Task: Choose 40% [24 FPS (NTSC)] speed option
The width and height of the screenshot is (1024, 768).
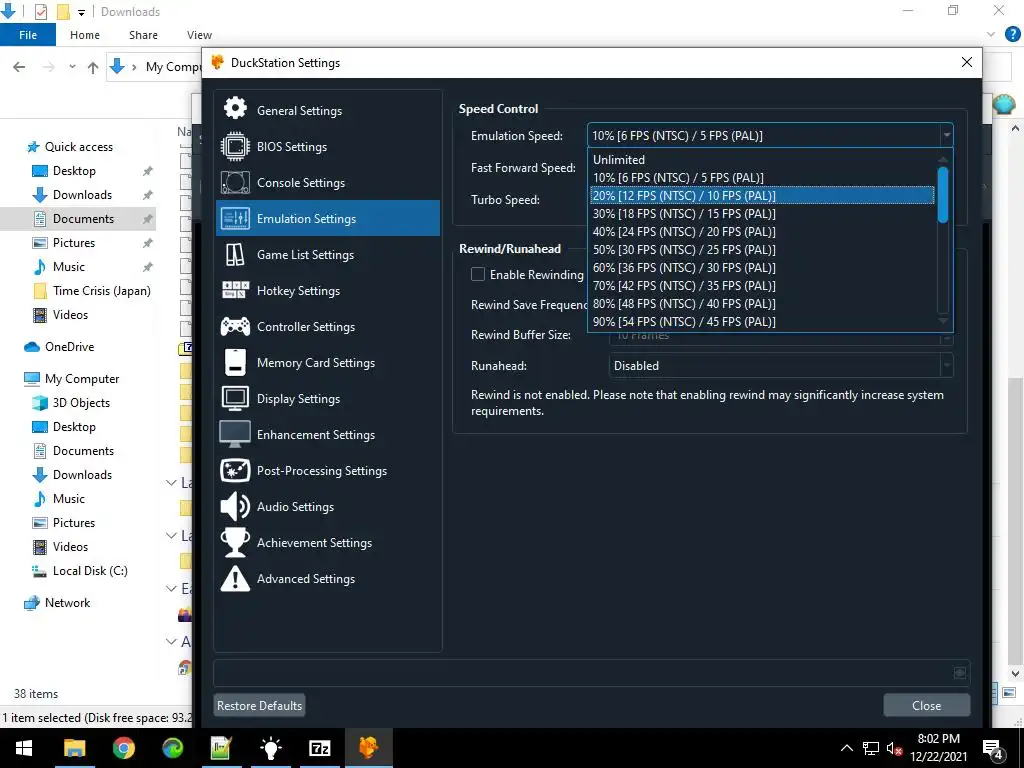Action: (763, 231)
